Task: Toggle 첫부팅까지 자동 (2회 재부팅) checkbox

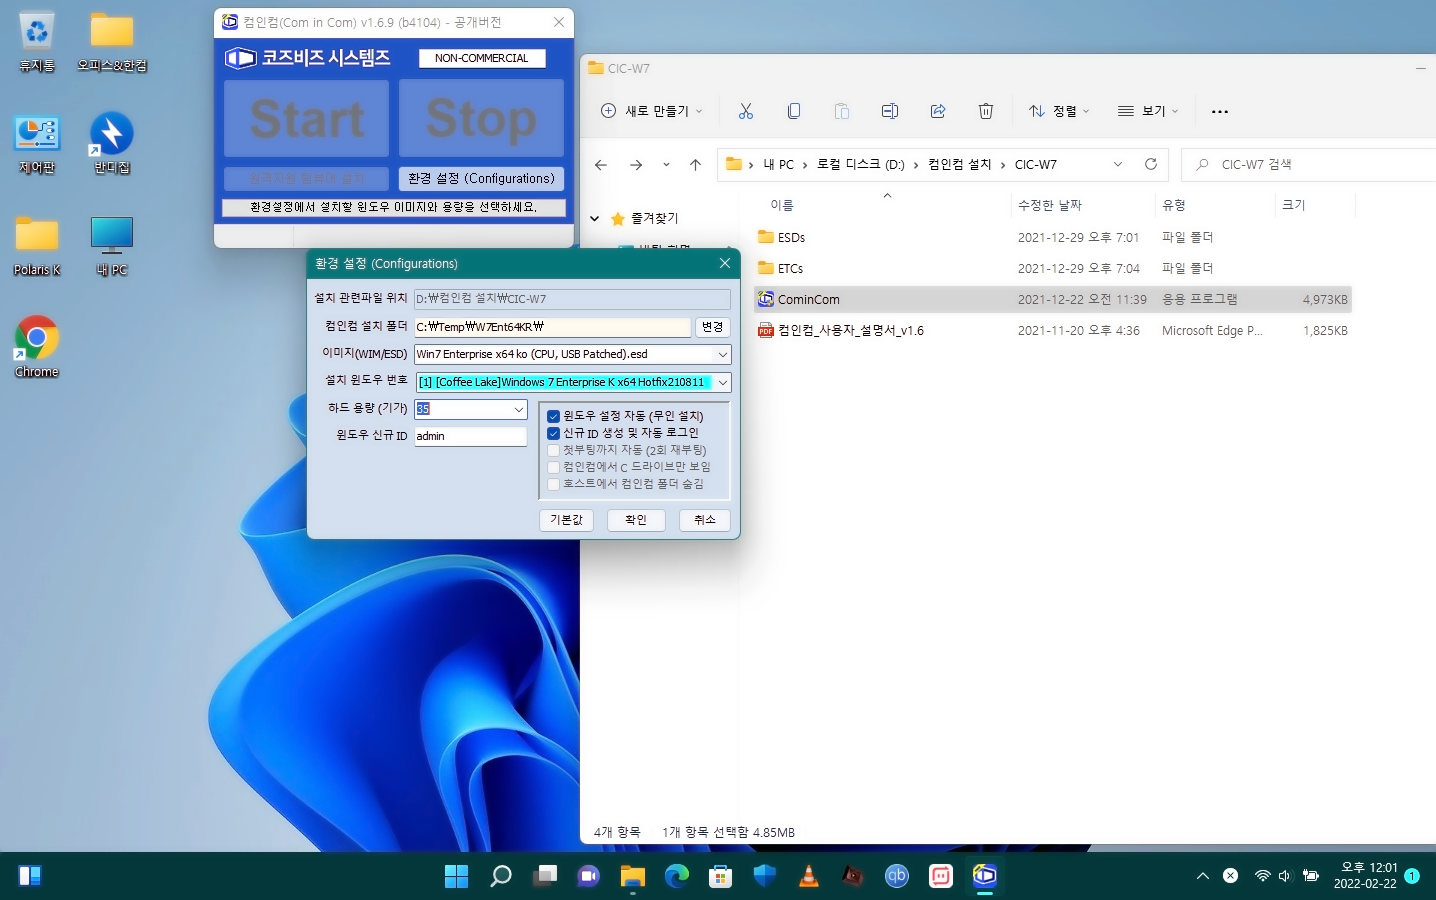Action: [553, 450]
